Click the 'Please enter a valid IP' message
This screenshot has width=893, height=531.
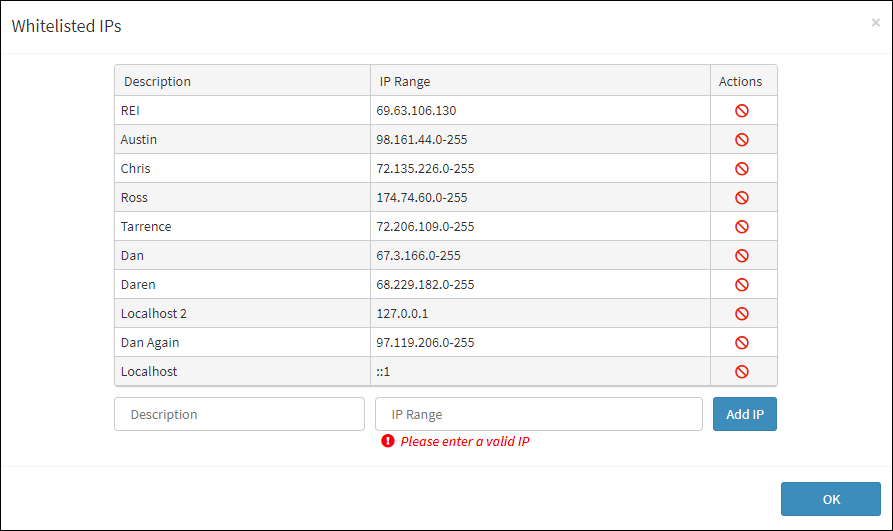tap(465, 442)
